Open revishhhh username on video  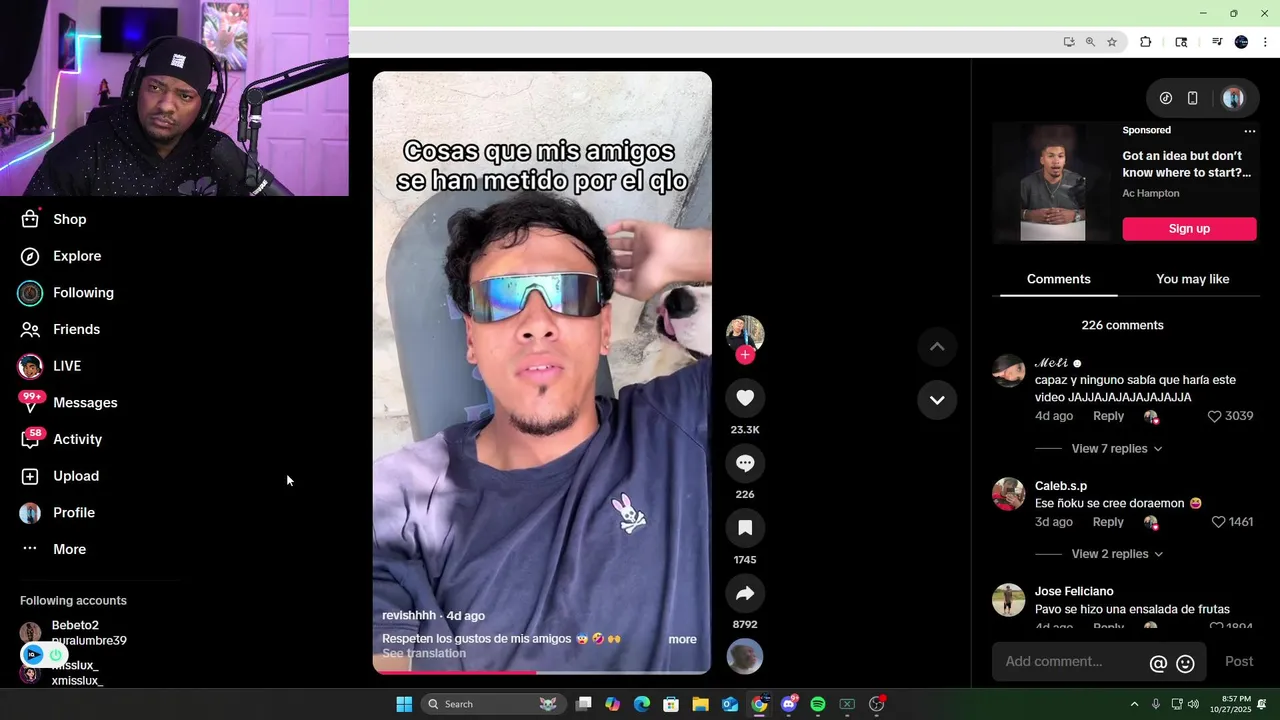point(409,615)
